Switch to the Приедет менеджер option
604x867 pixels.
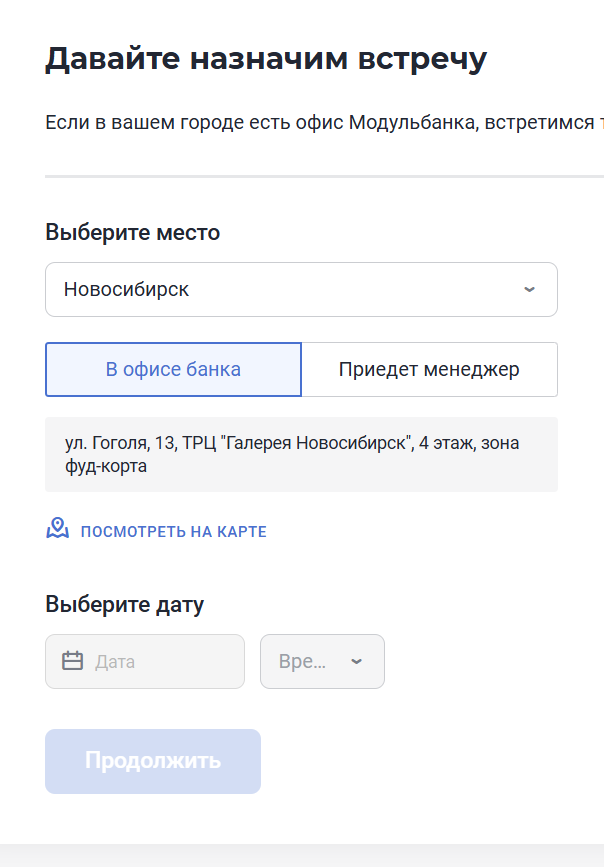[429, 369]
